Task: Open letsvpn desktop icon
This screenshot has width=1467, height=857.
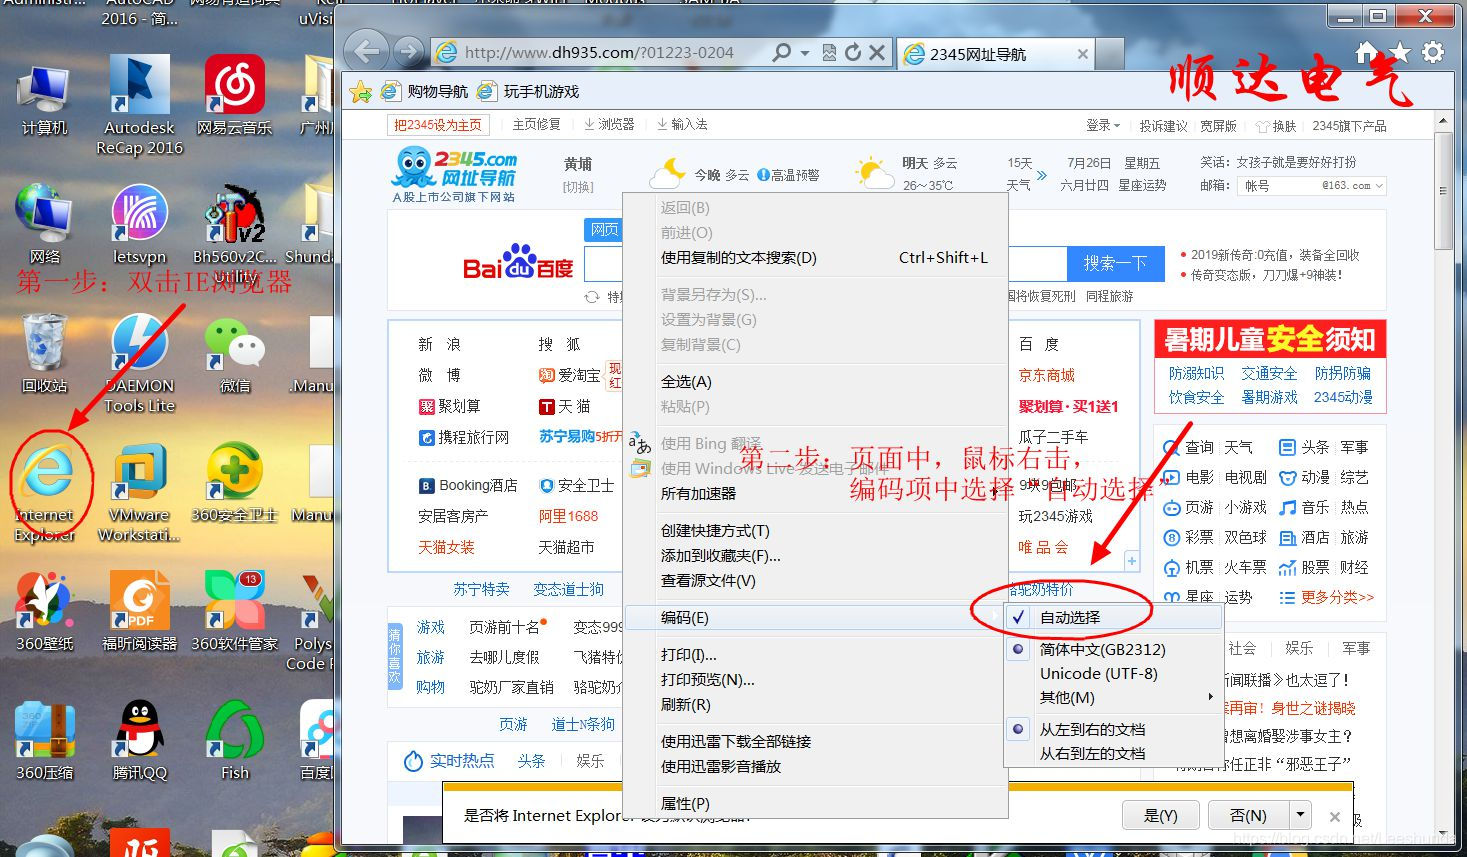Action: 139,225
